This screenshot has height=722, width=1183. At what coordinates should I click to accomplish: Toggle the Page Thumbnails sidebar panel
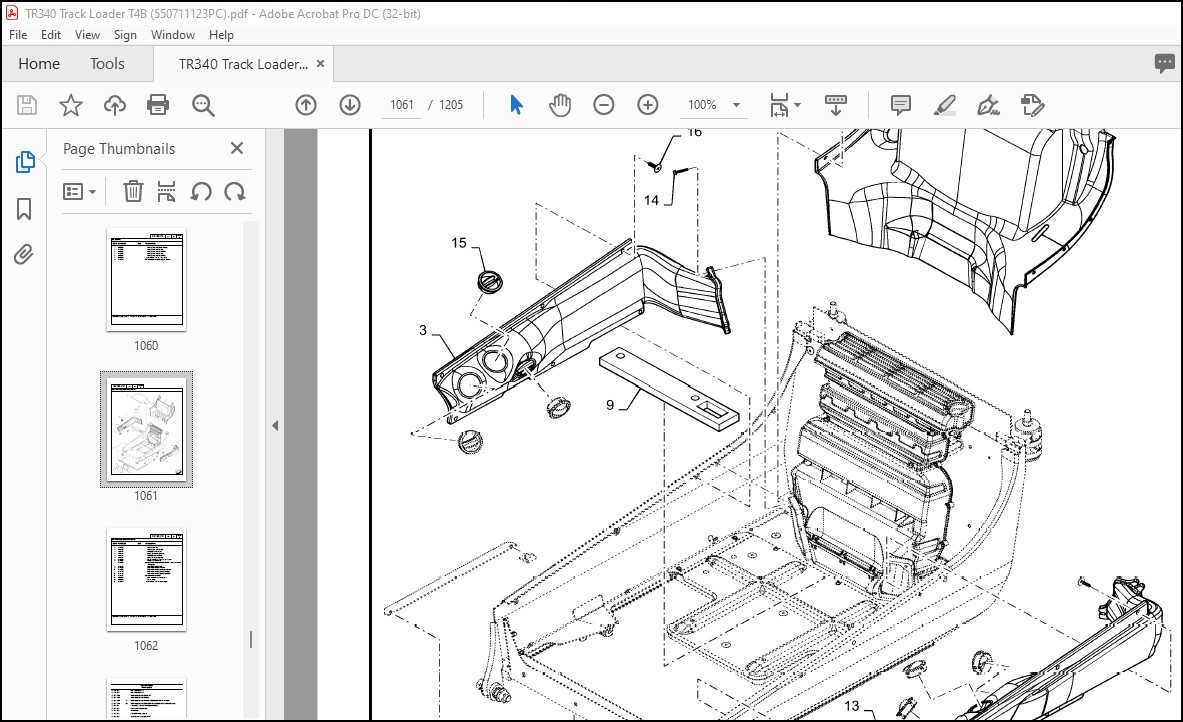(24, 161)
